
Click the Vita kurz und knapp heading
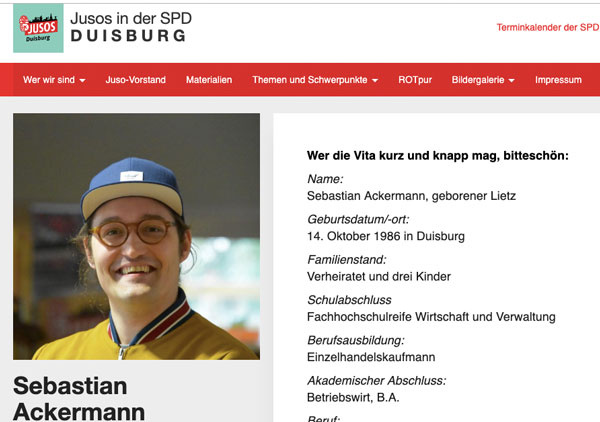(x=438, y=156)
